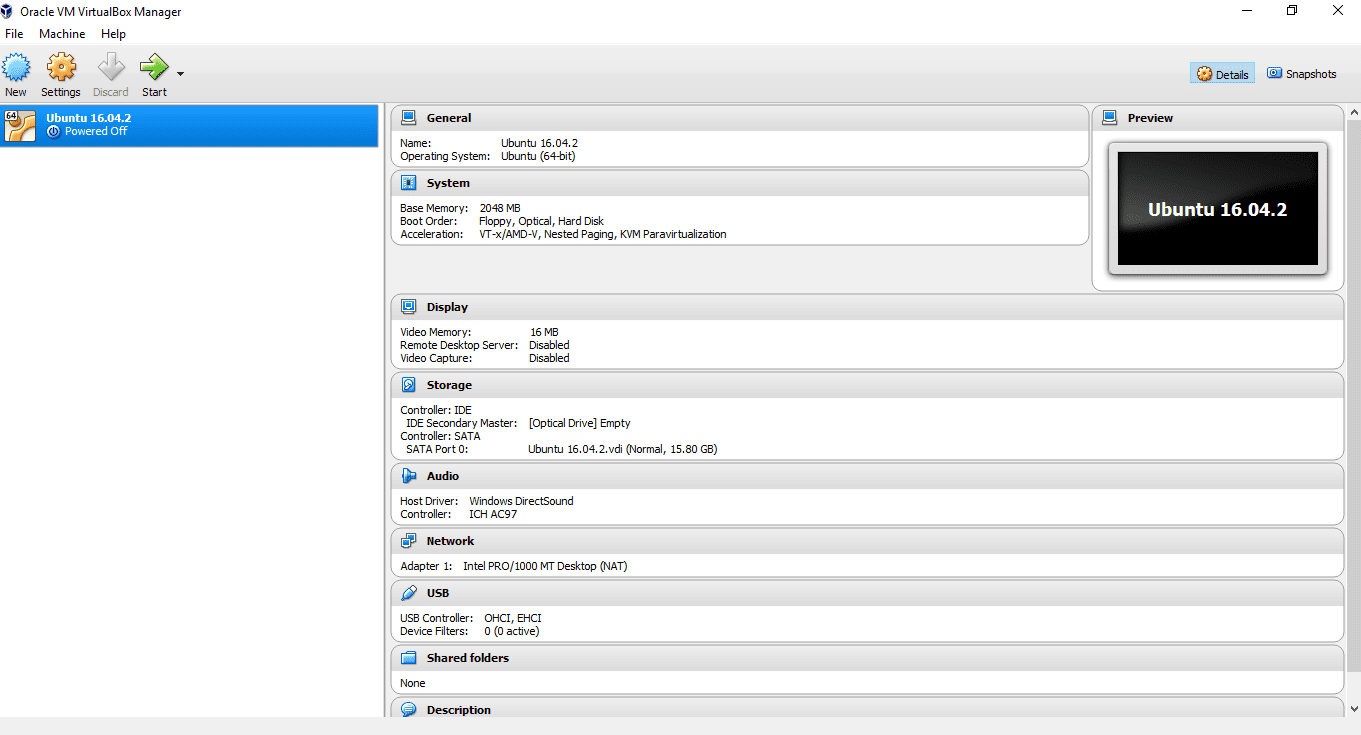This screenshot has height=735, width=1361.
Task: Switch to the Snapshots view
Action: (1301, 74)
